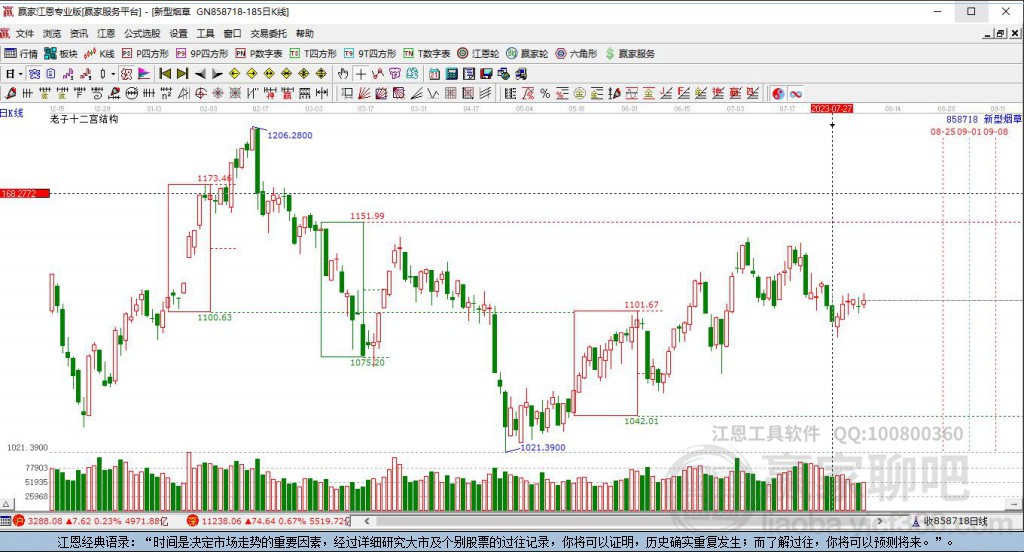Click the circled 金 gold icon
This screenshot has width=1024, height=552.
pos(579,93)
